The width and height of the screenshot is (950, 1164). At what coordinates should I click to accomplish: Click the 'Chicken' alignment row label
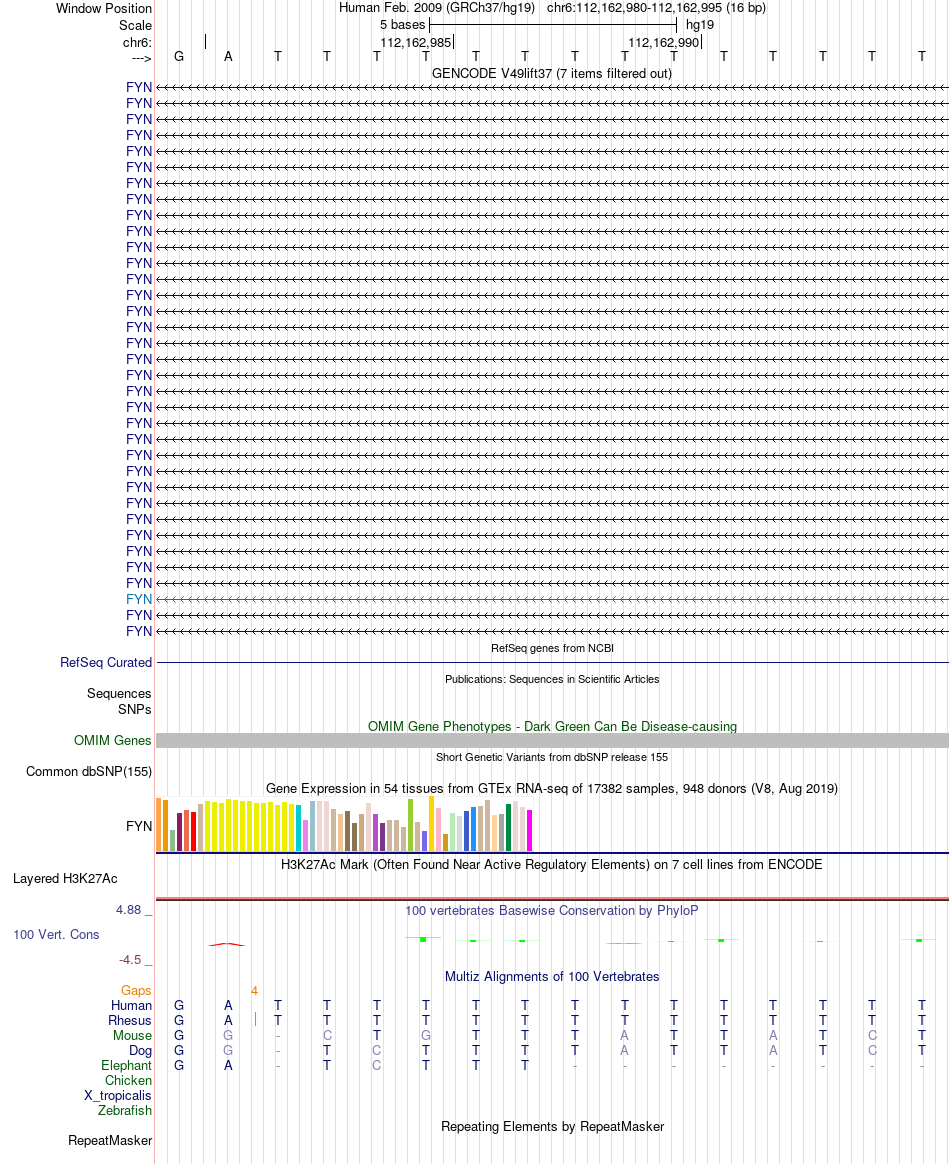click(128, 1080)
